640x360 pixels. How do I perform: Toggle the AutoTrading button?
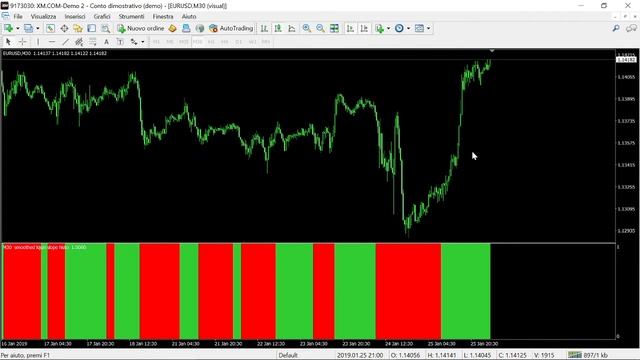[231, 28]
